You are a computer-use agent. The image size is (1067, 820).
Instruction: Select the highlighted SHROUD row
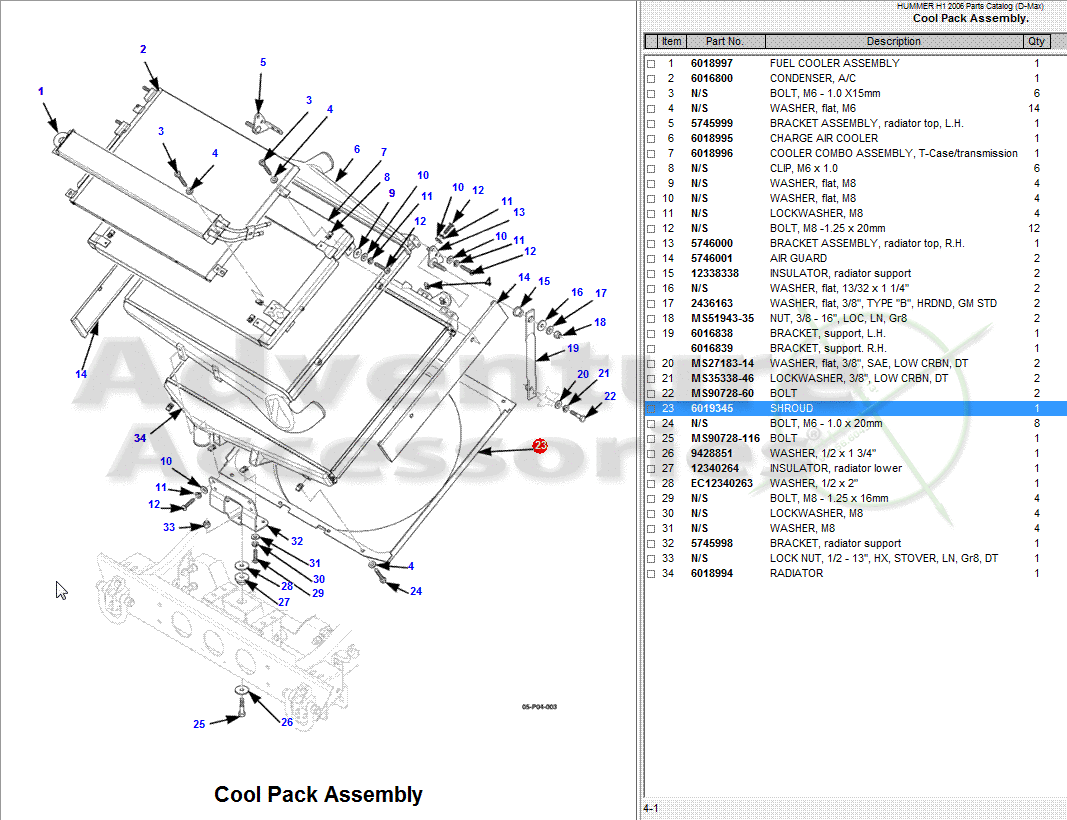pos(855,408)
